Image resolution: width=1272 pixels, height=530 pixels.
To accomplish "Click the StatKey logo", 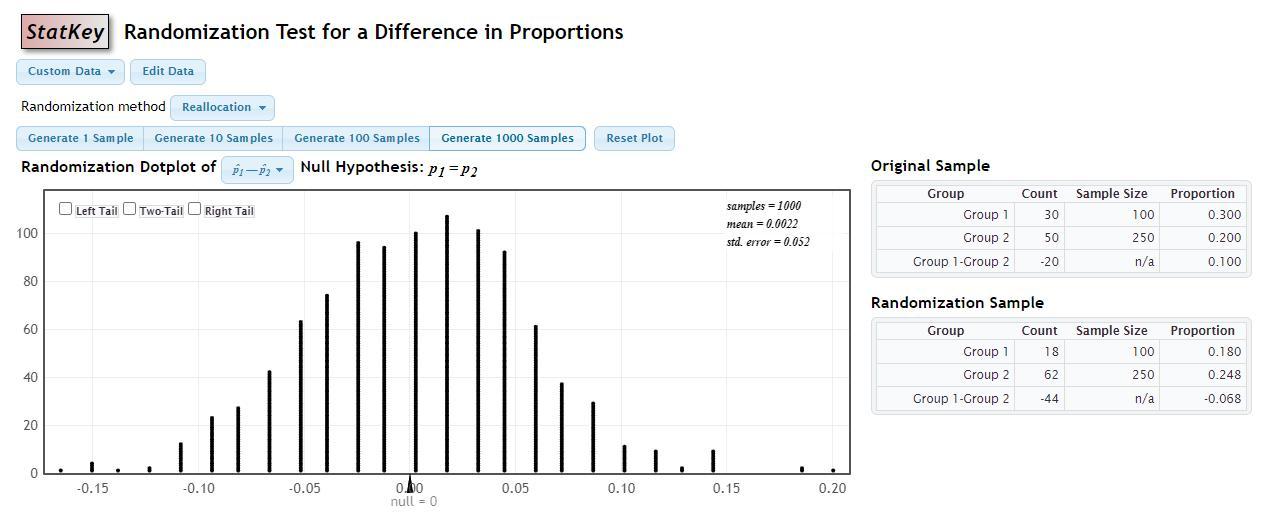I will (65, 32).
